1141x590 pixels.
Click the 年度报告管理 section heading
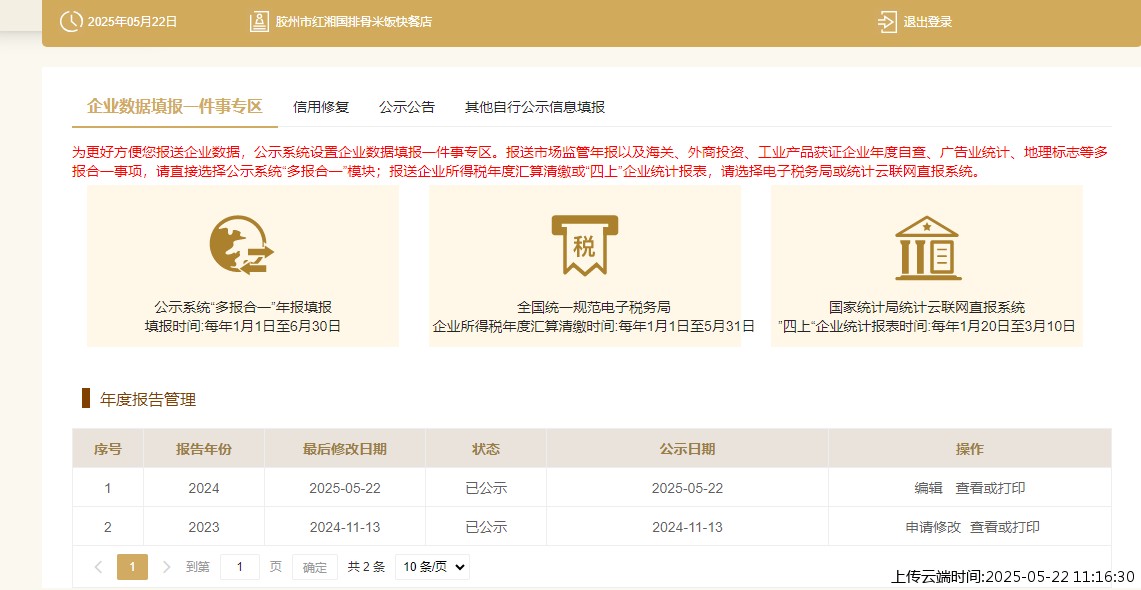point(148,399)
